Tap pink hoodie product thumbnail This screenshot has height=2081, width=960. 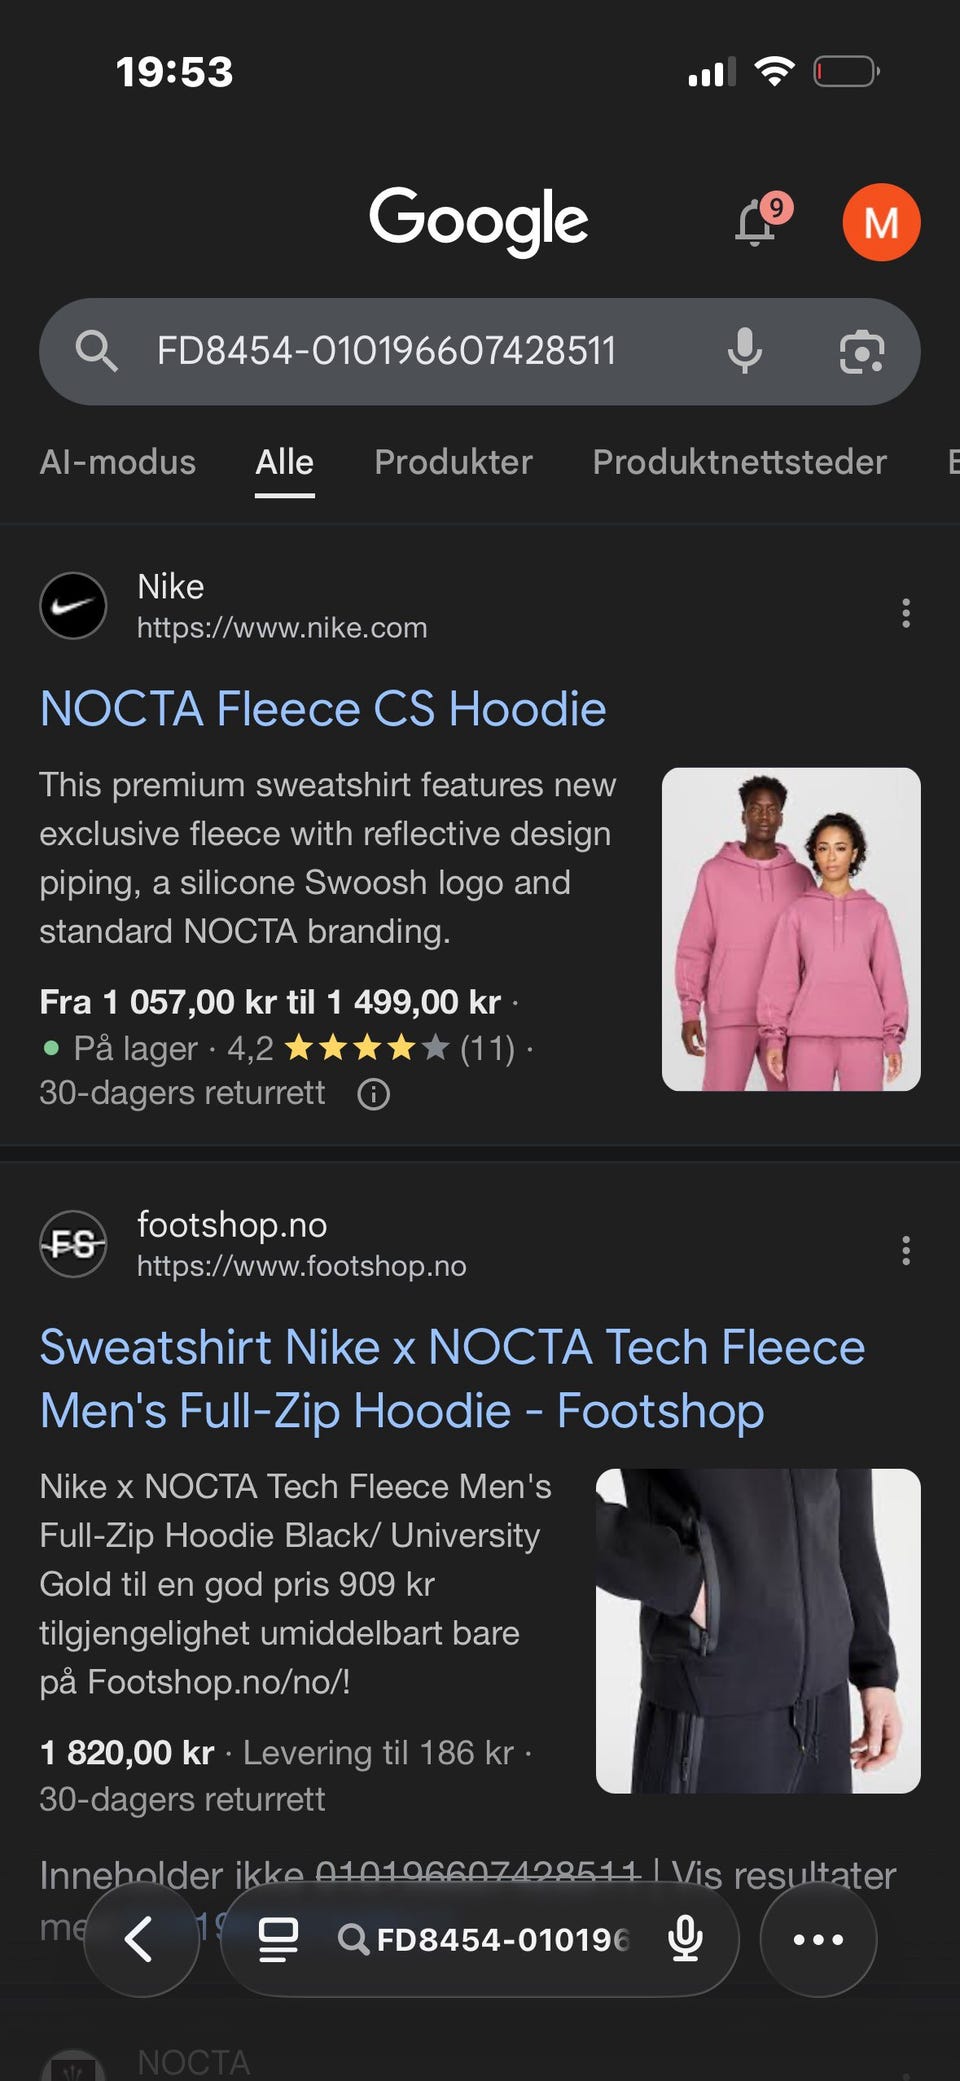pyautogui.click(x=790, y=929)
